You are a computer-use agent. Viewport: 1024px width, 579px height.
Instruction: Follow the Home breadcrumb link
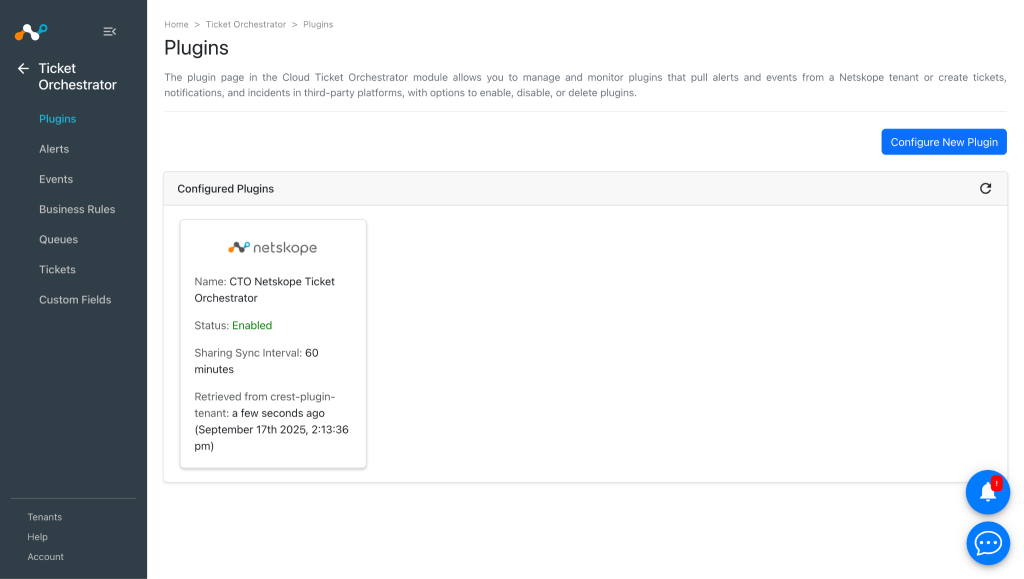click(x=176, y=24)
